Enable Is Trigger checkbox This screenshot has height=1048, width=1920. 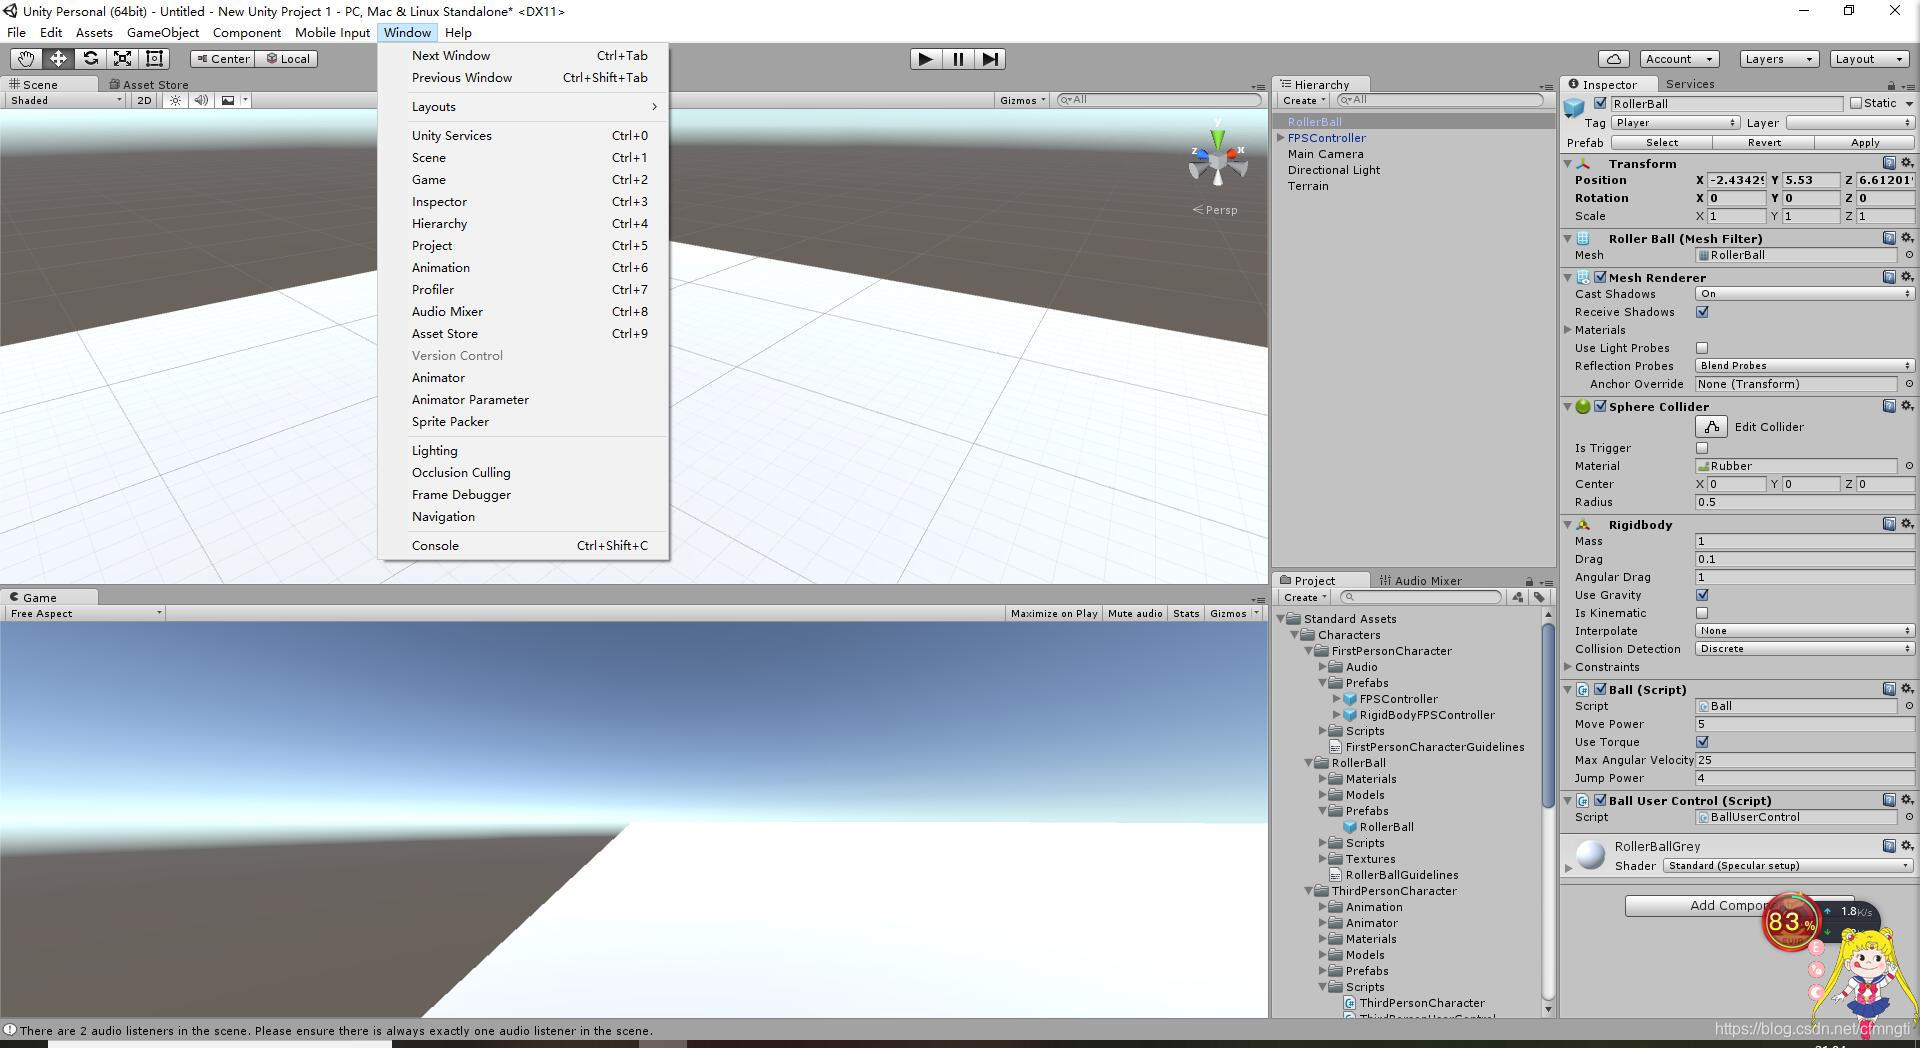(x=1702, y=448)
